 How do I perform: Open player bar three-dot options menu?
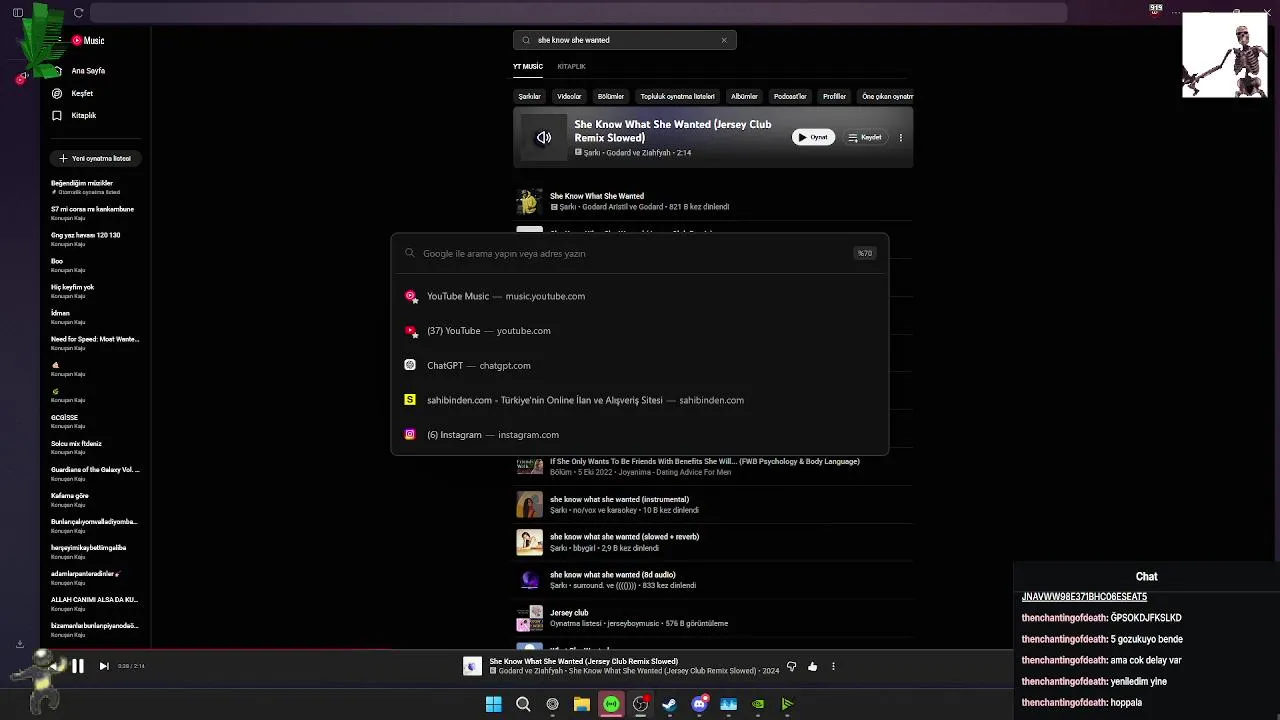(833, 666)
